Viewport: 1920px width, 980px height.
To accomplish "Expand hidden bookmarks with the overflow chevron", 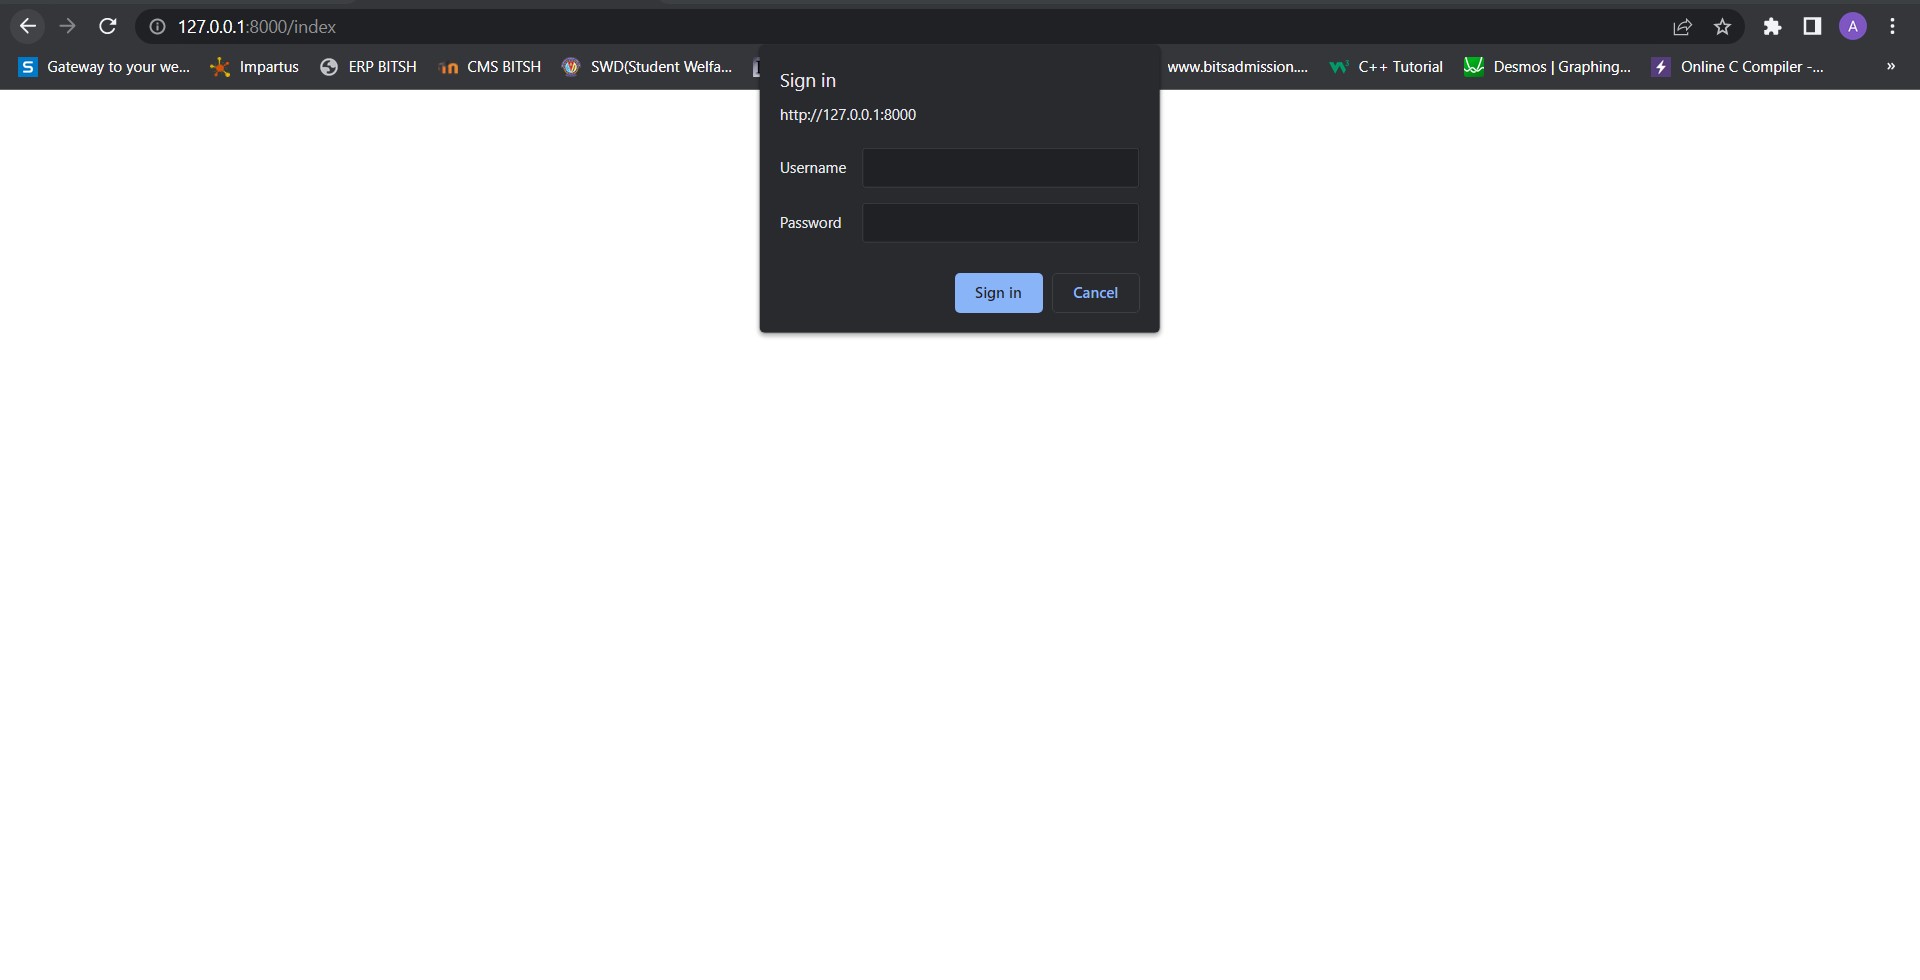I will coord(1890,66).
